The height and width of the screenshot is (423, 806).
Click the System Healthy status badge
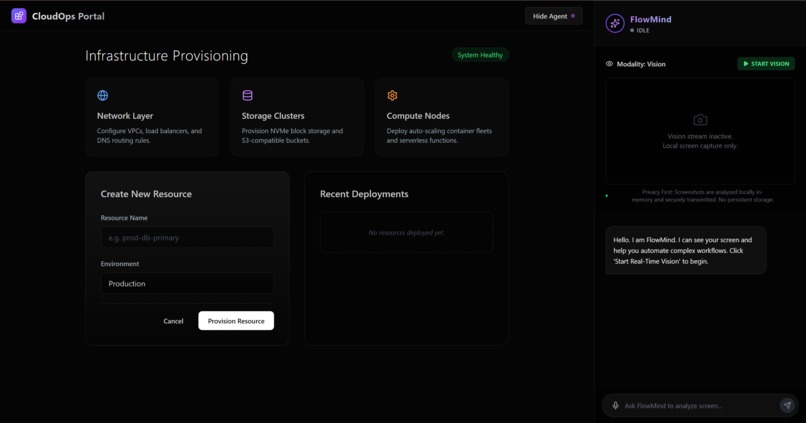point(480,55)
